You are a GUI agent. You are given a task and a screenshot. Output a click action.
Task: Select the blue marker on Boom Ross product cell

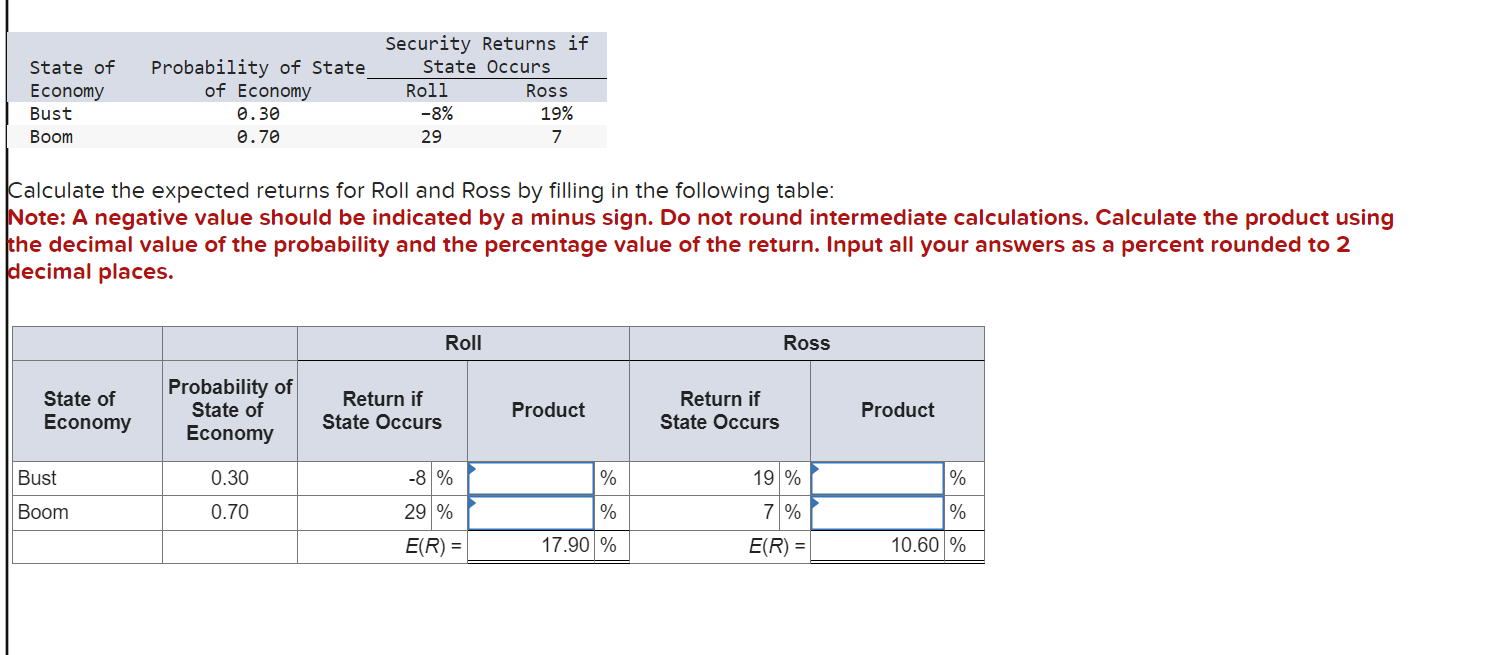tap(813, 502)
